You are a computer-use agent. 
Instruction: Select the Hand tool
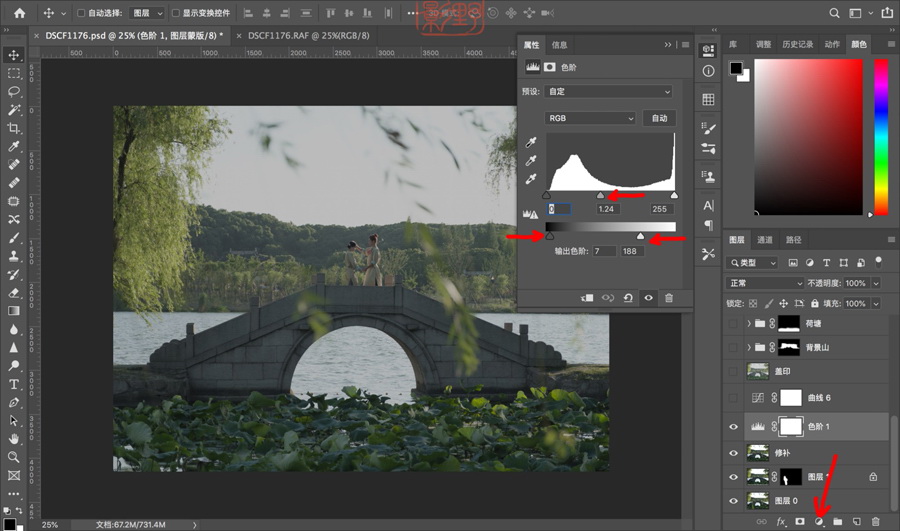[x=14, y=439]
